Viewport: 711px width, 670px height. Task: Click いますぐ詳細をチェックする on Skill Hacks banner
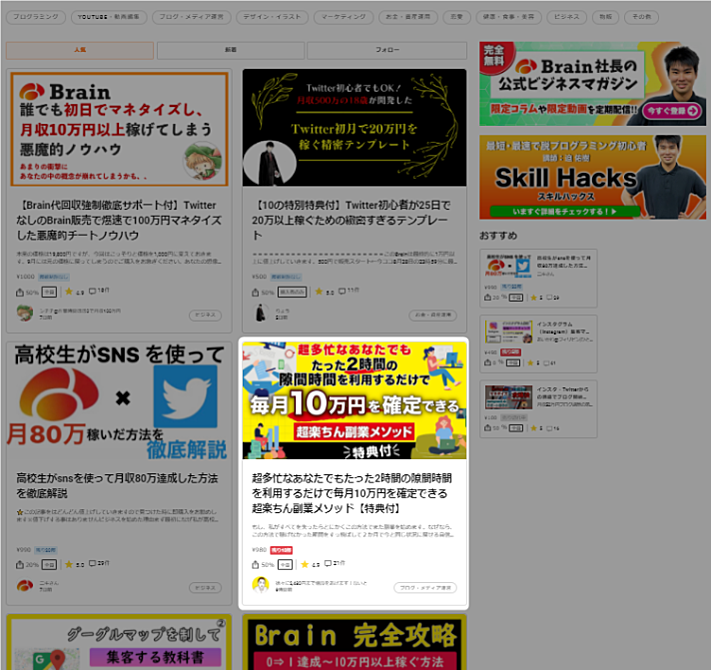(565, 211)
